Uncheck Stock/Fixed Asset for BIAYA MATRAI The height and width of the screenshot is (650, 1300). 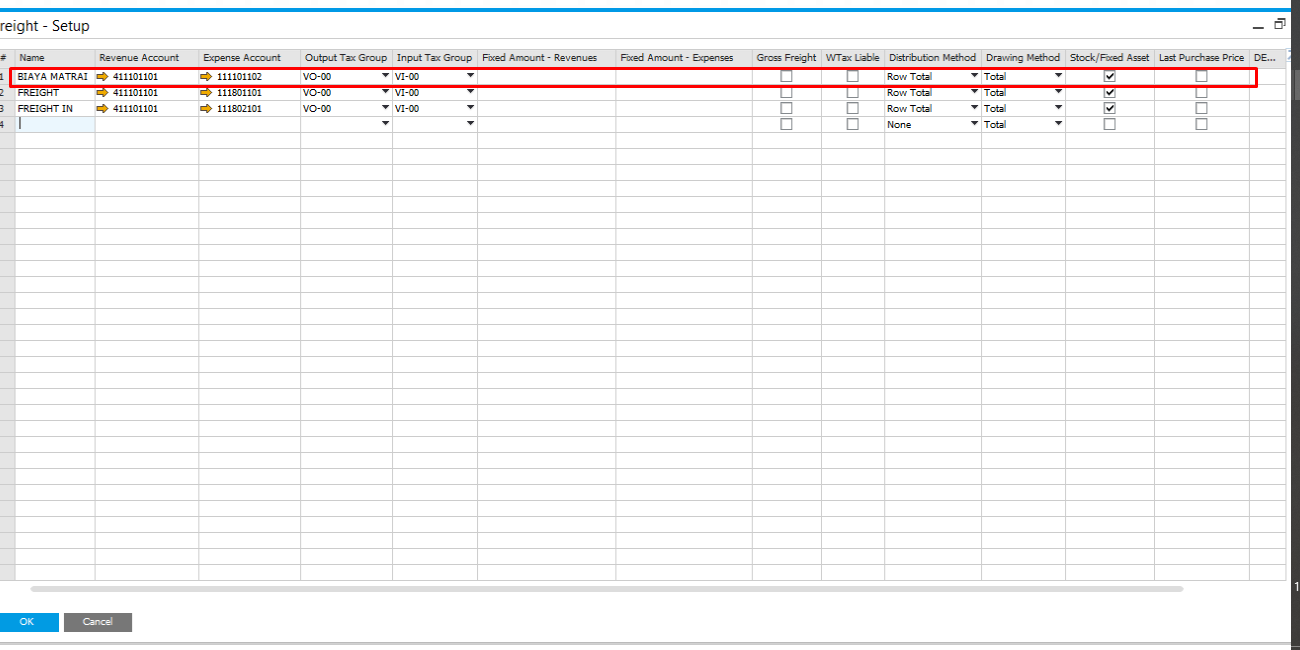[x=1109, y=76]
